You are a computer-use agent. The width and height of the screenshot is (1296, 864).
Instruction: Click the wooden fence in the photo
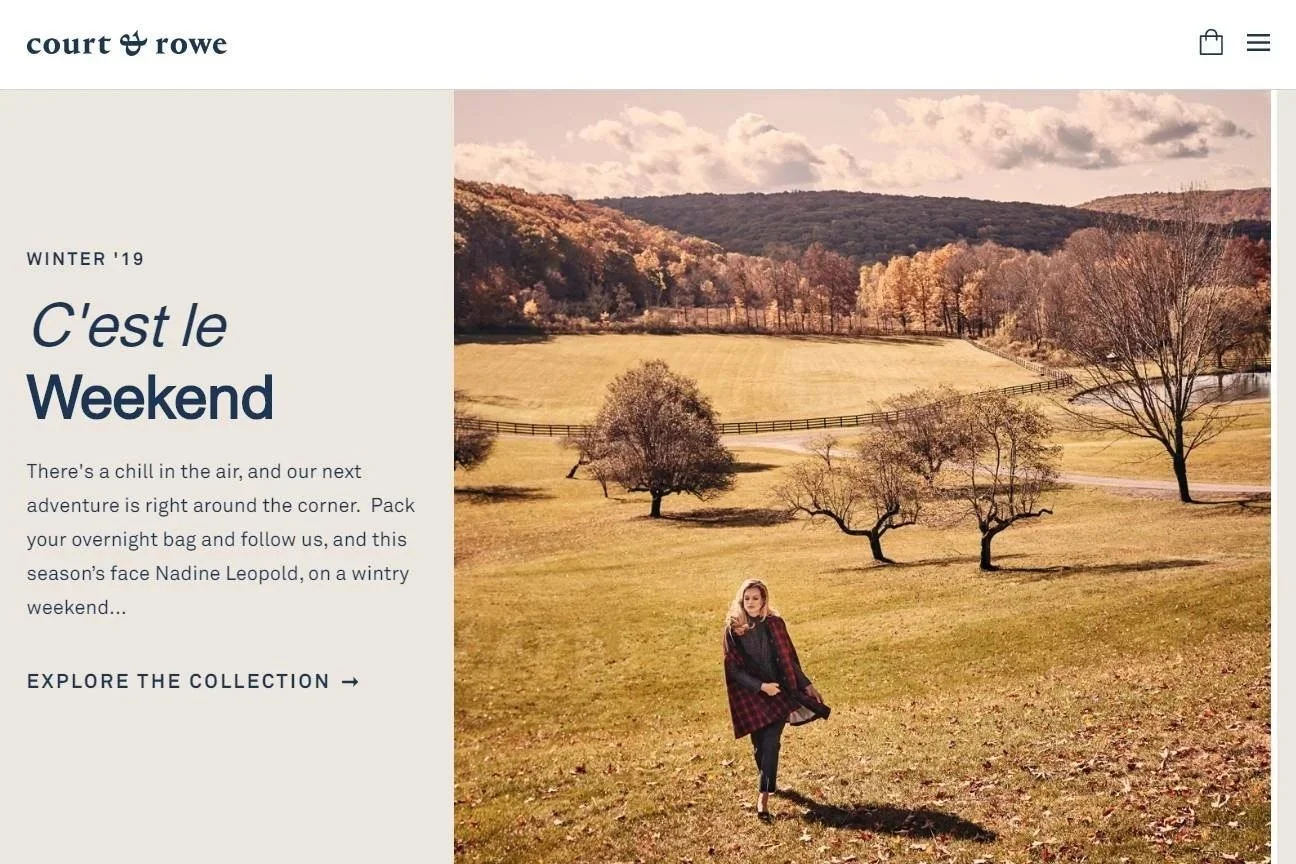pos(760,422)
